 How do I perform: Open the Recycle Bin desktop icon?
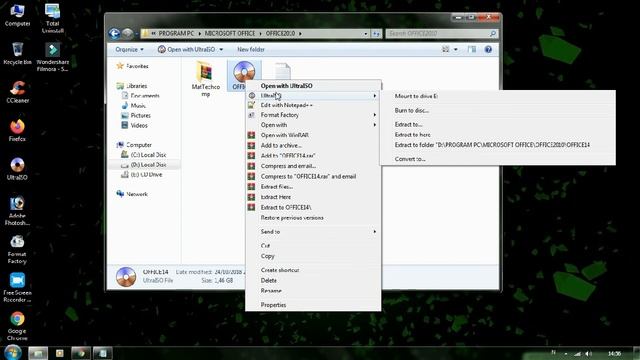point(17,53)
